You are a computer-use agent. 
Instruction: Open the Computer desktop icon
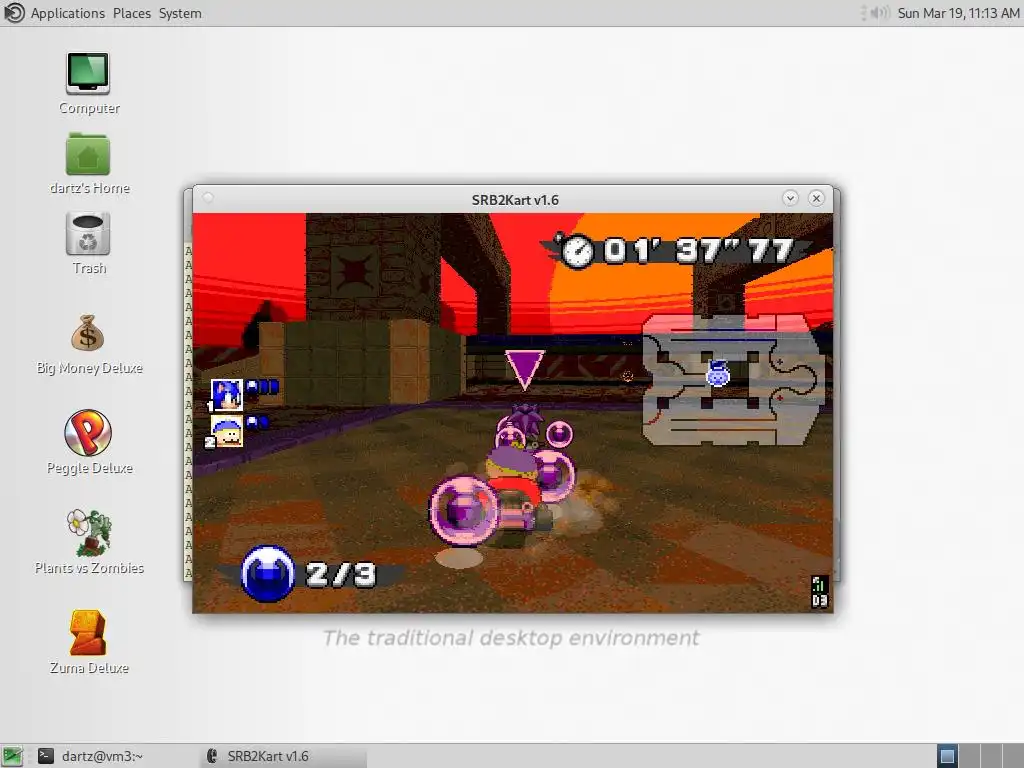(x=89, y=84)
